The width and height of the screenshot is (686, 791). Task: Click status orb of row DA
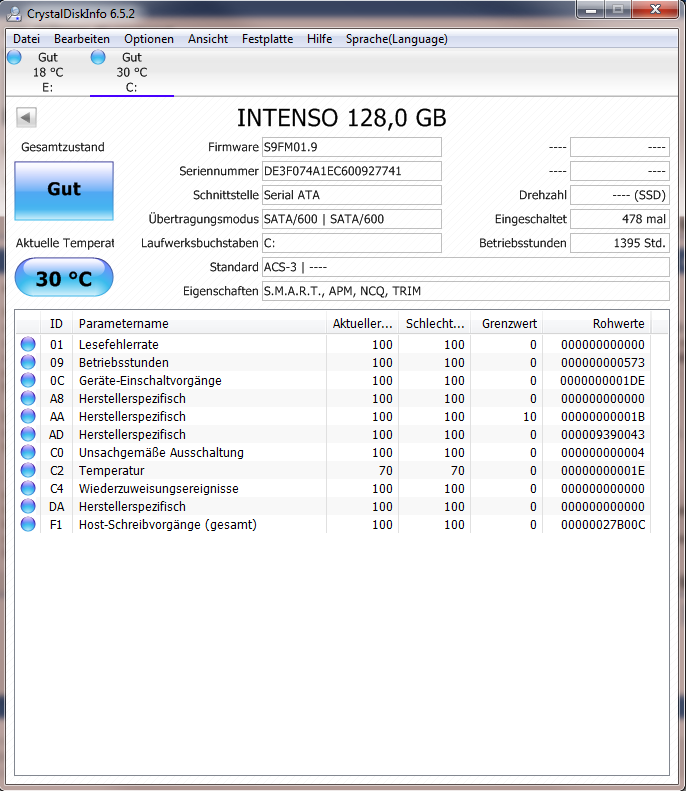point(28,506)
